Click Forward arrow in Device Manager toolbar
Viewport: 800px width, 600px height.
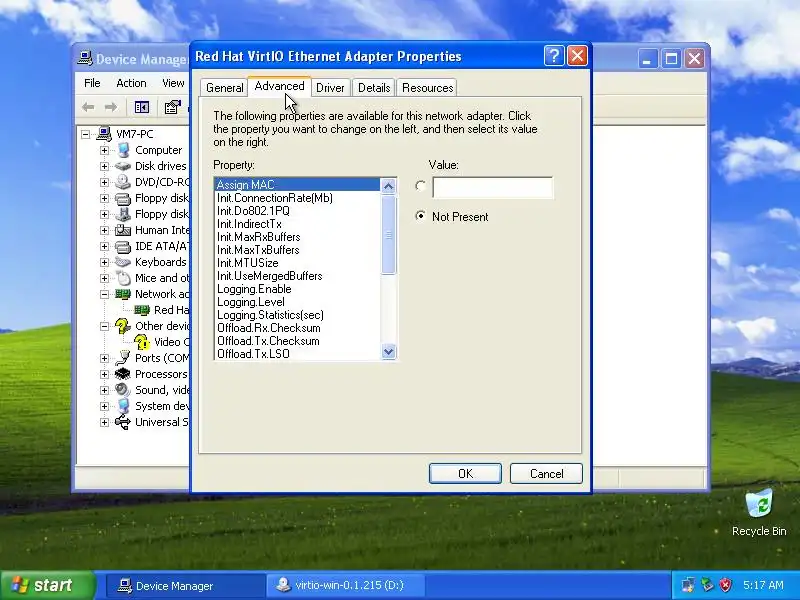click(111, 107)
